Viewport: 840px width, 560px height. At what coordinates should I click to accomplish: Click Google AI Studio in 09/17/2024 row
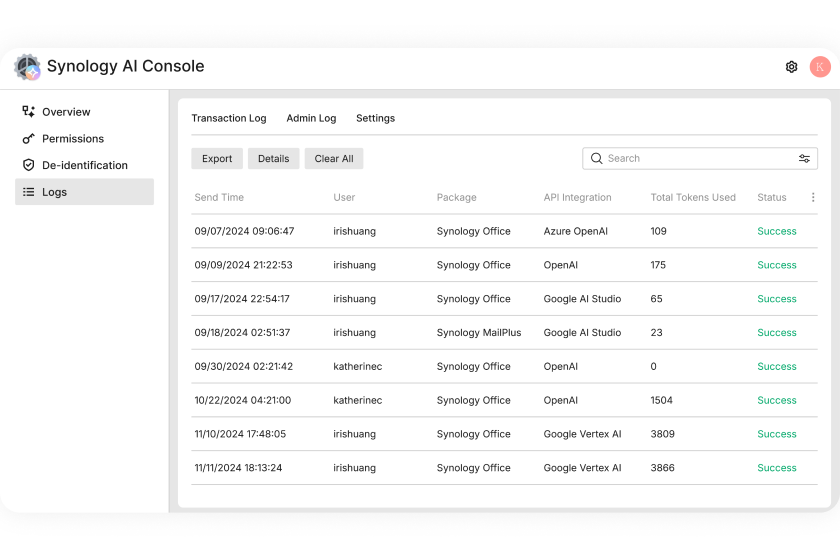click(582, 298)
